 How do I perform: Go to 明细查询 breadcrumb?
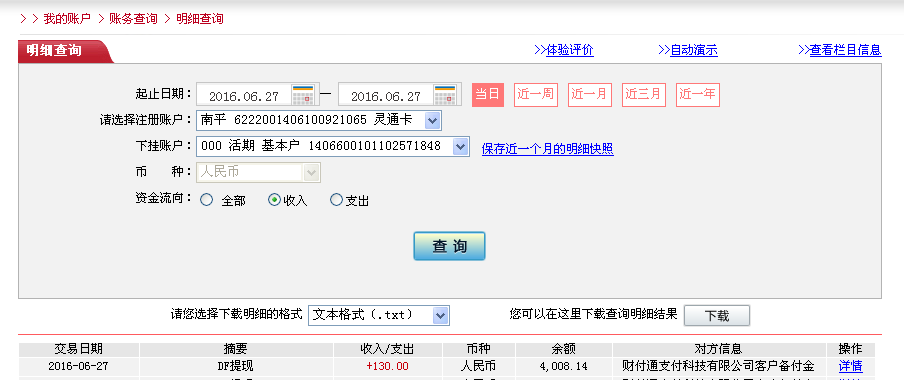(x=200, y=18)
